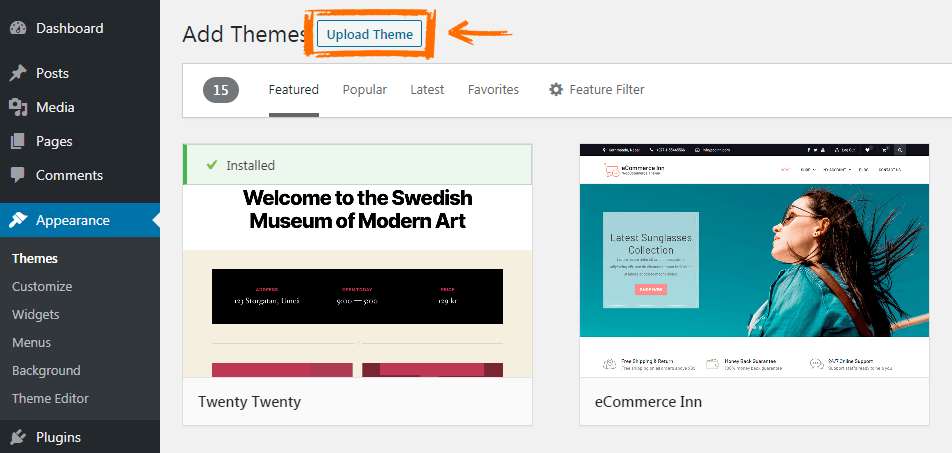
Task: Click the Plugins plug icon
Action: pyautogui.click(x=18, y=437)
